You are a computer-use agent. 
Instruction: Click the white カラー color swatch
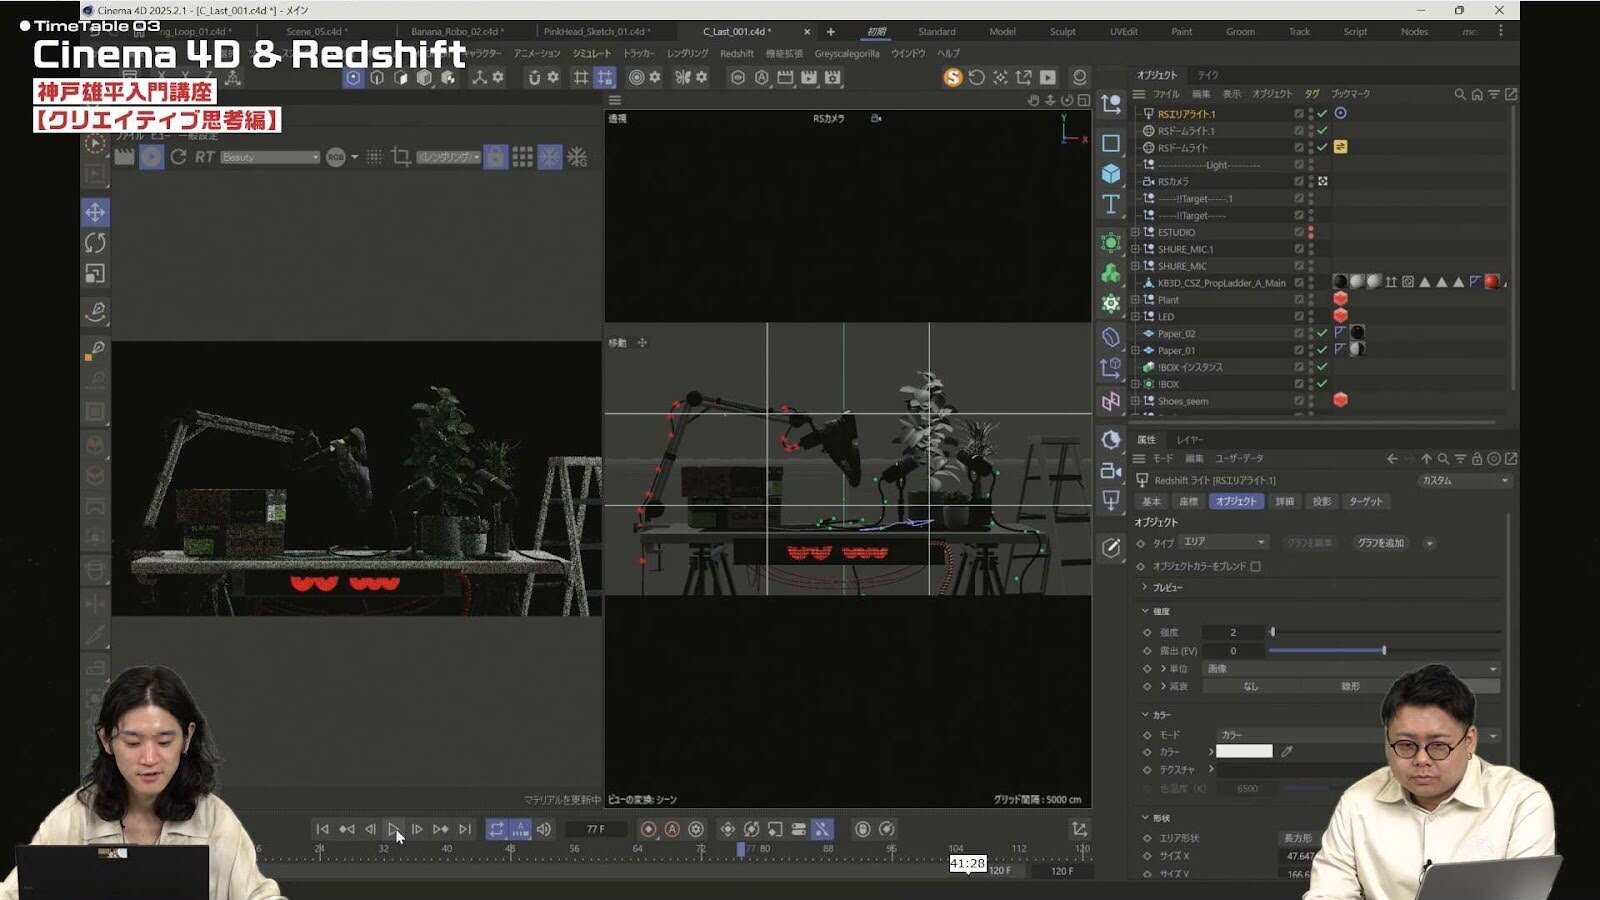click(1244, 751)
